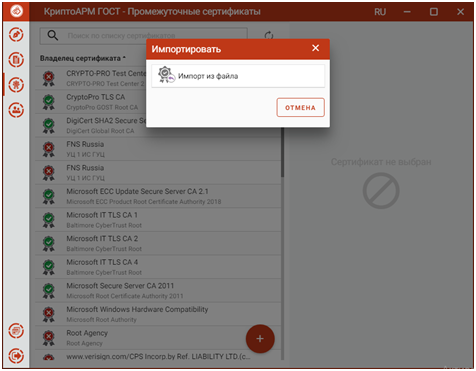The image size is (476, 371).
Task: Select the Microsoft IT TLS CA 2 certificate
Action: pyautogui.click(x=158, y=244)
